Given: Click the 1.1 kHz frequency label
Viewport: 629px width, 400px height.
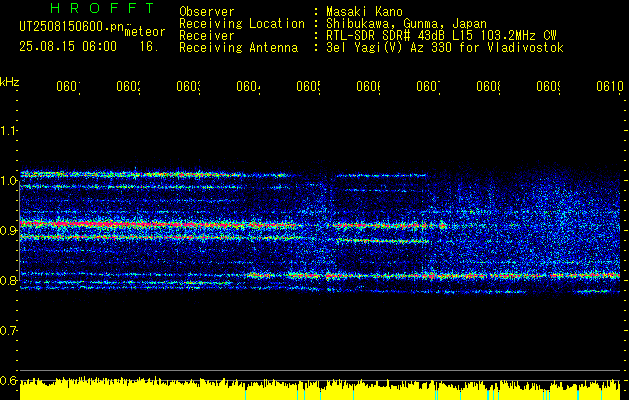Looking at the screenshot, I should [8, 130].
